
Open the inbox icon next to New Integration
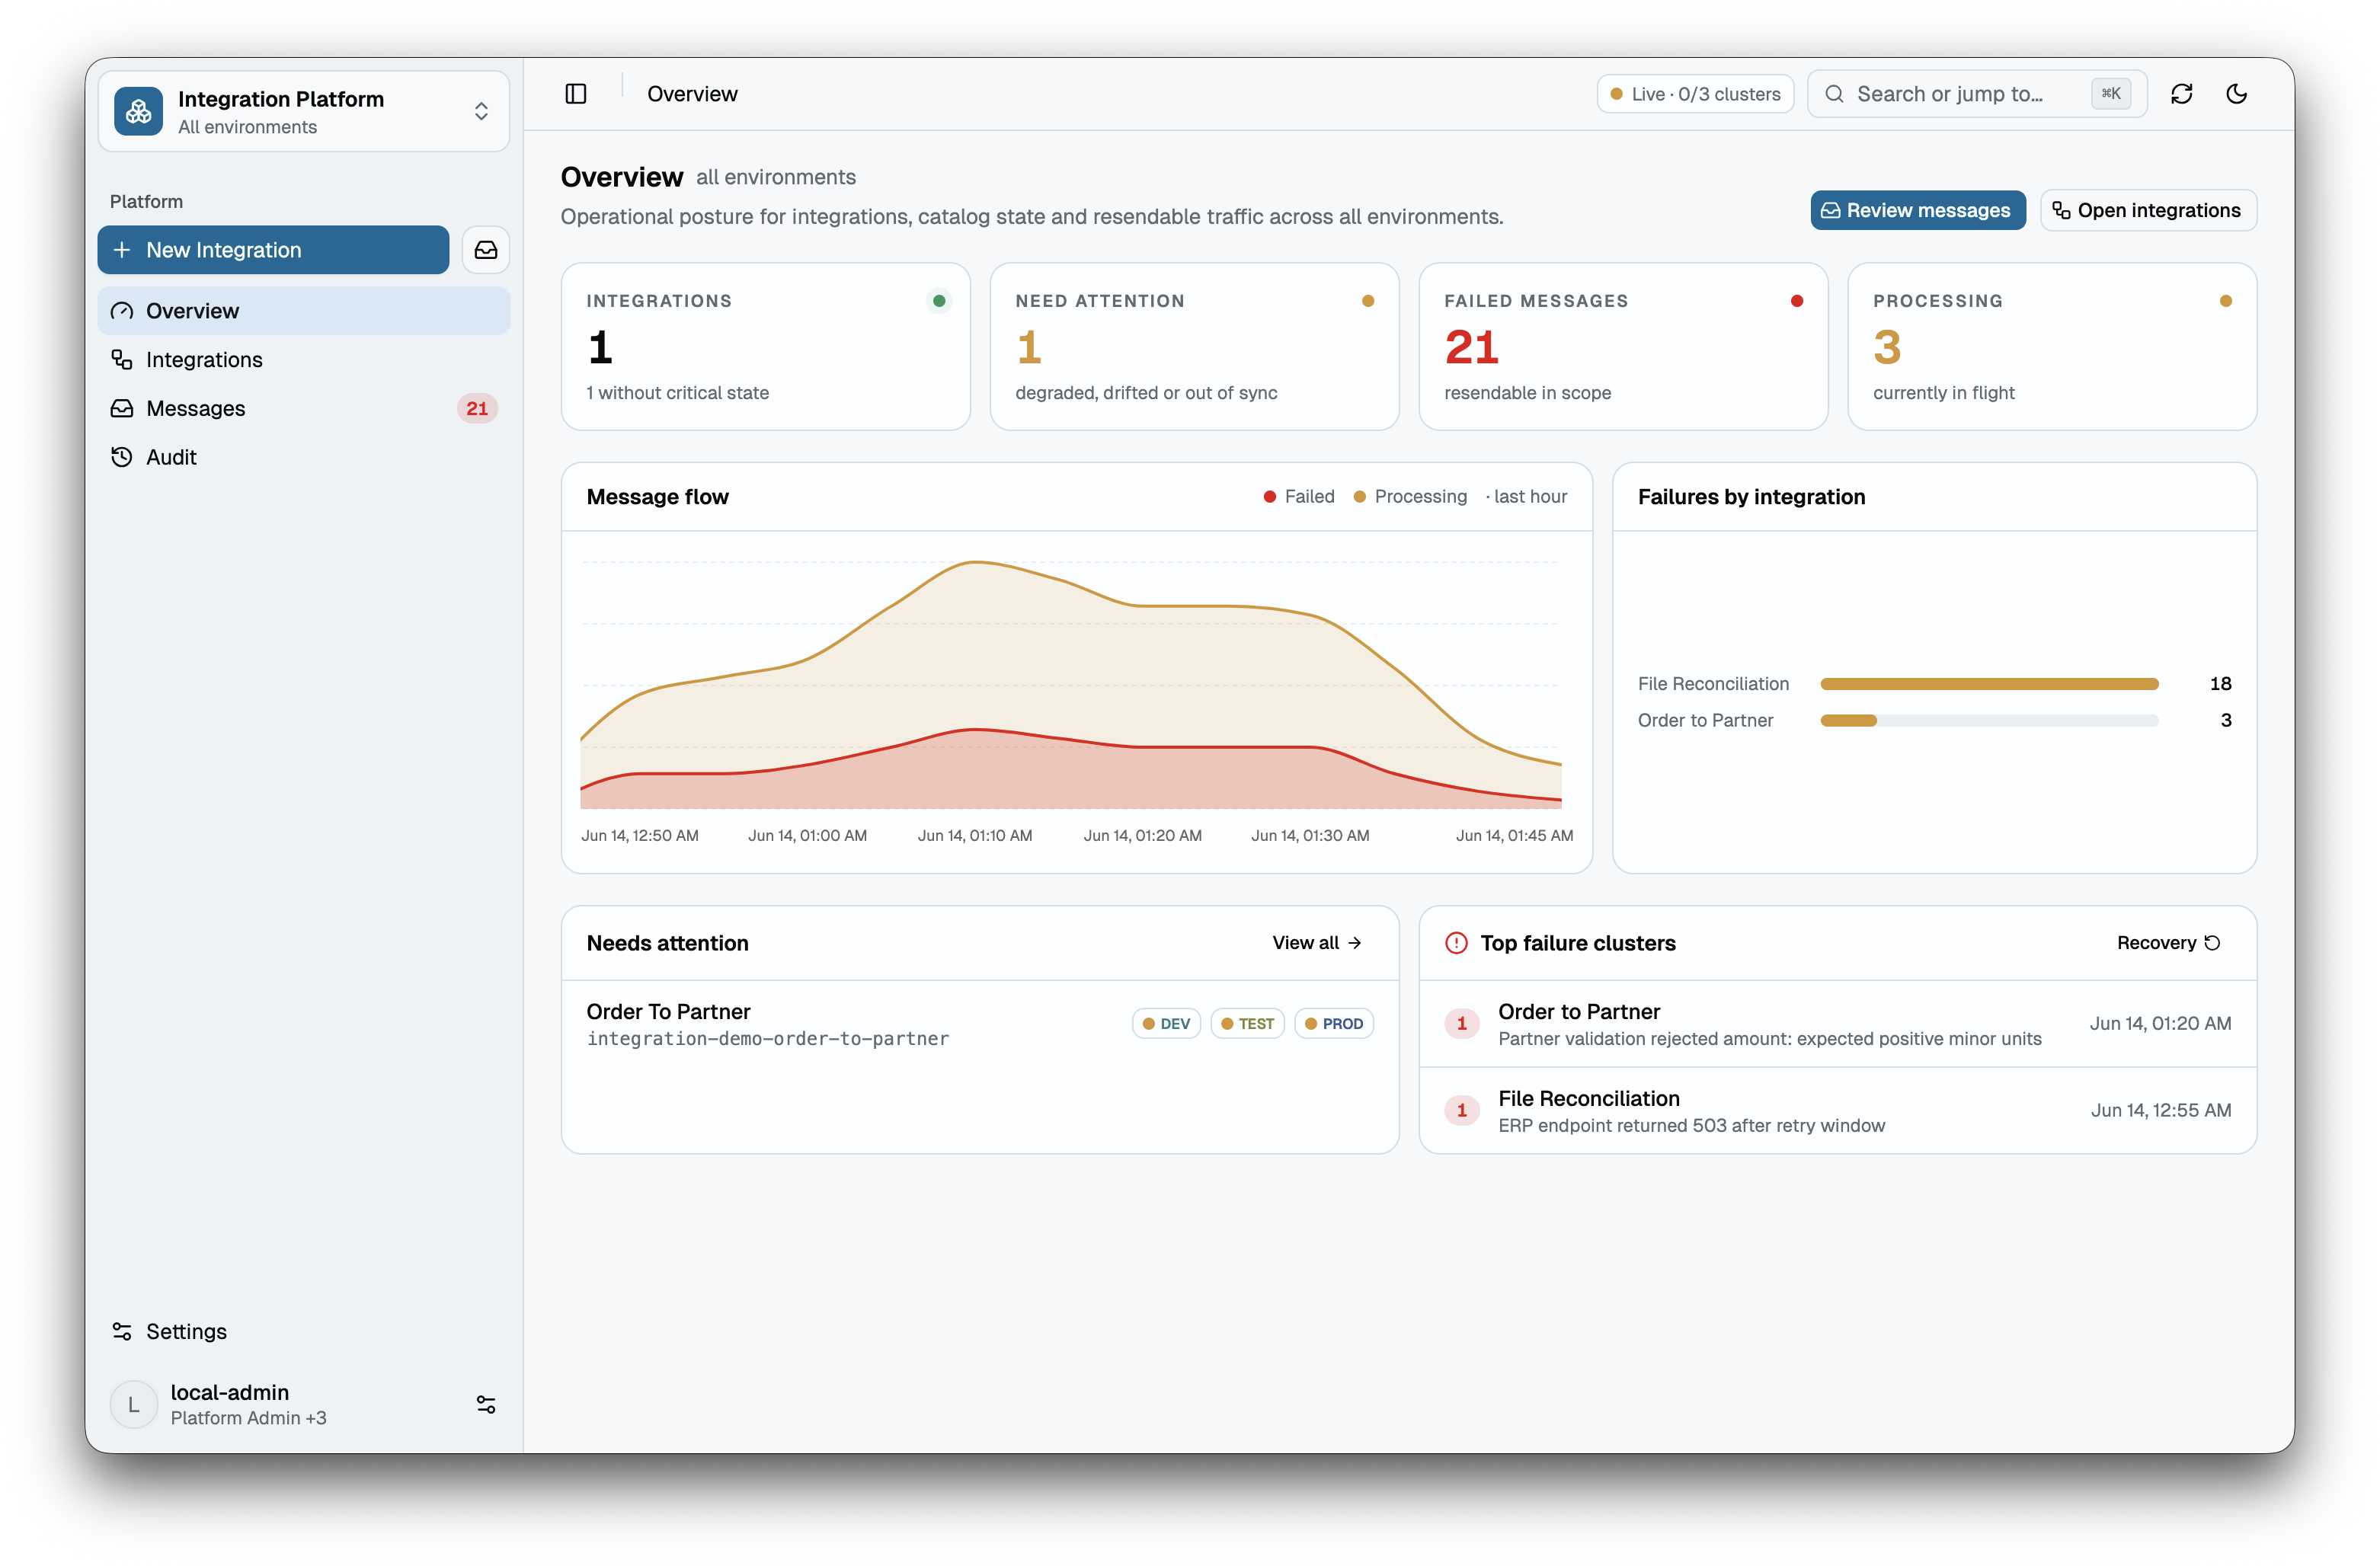point(486,250)
